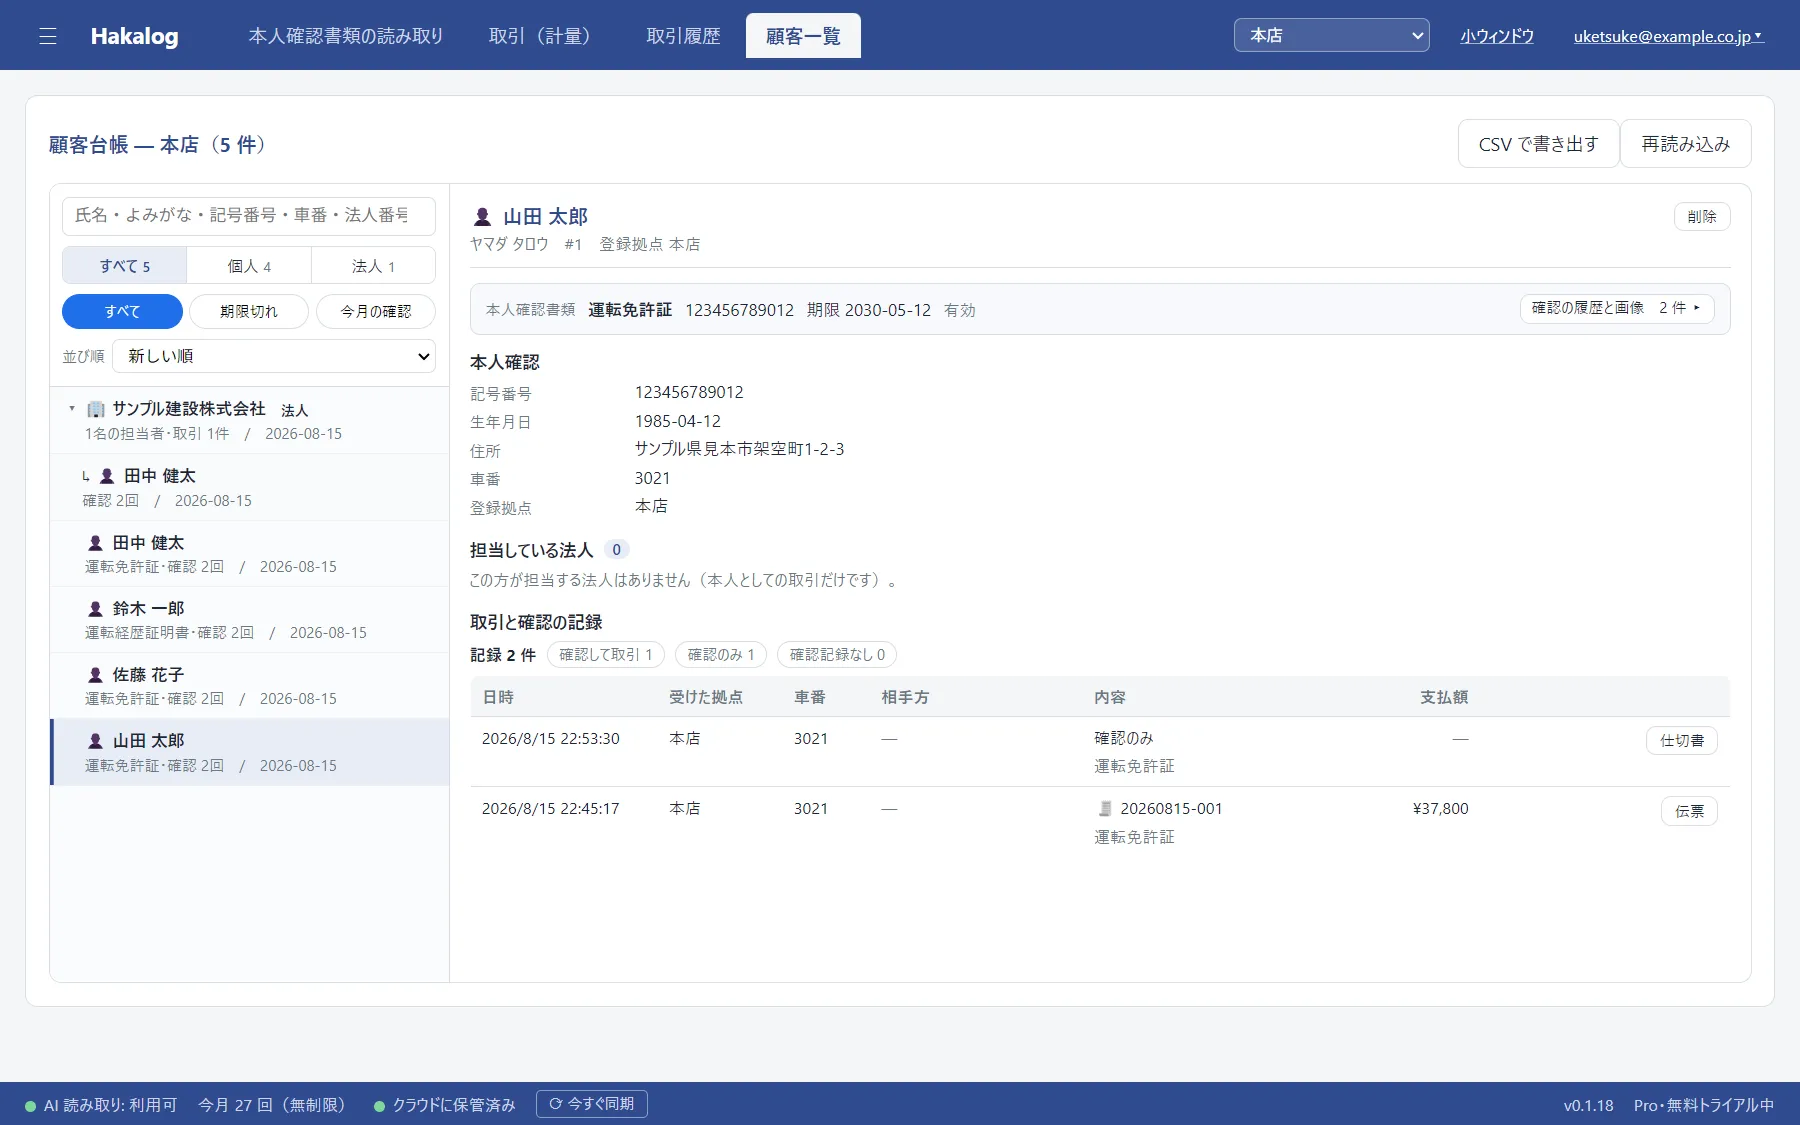1800x1125 pixels.
Task: Open the 取引履歴 tab
Action: 683,36
